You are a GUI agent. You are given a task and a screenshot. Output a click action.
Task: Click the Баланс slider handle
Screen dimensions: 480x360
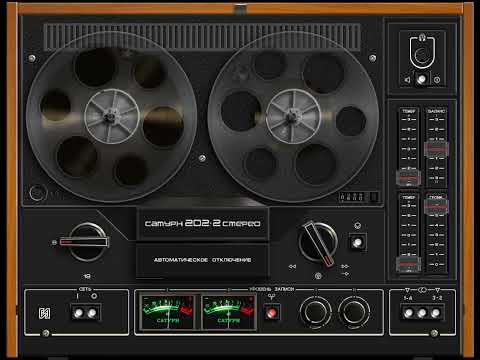point(436,149)
